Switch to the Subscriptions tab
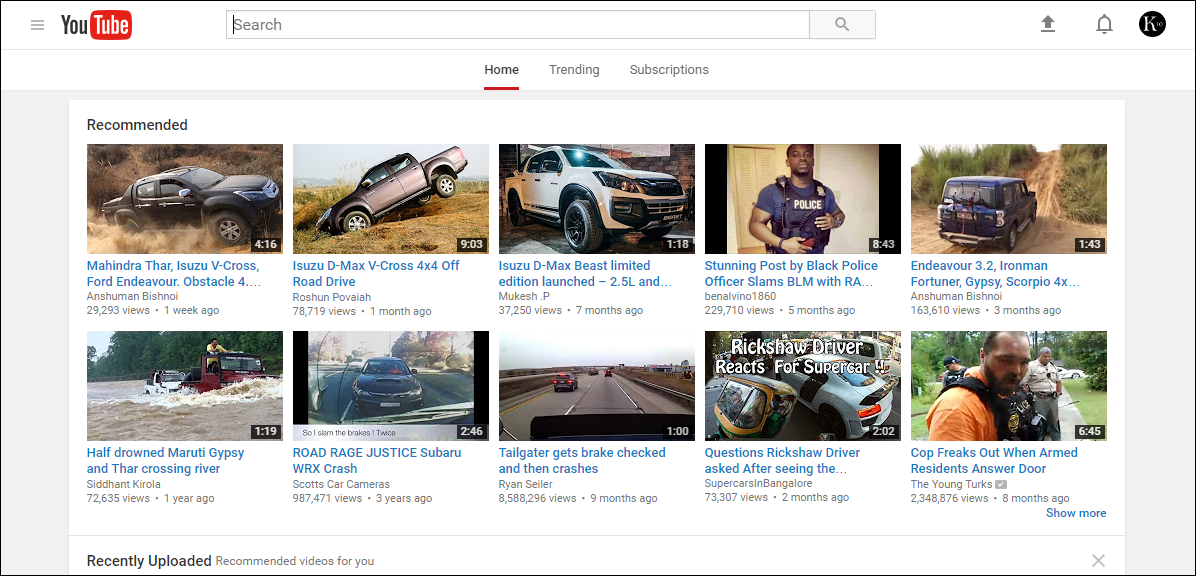 [669, 69]
